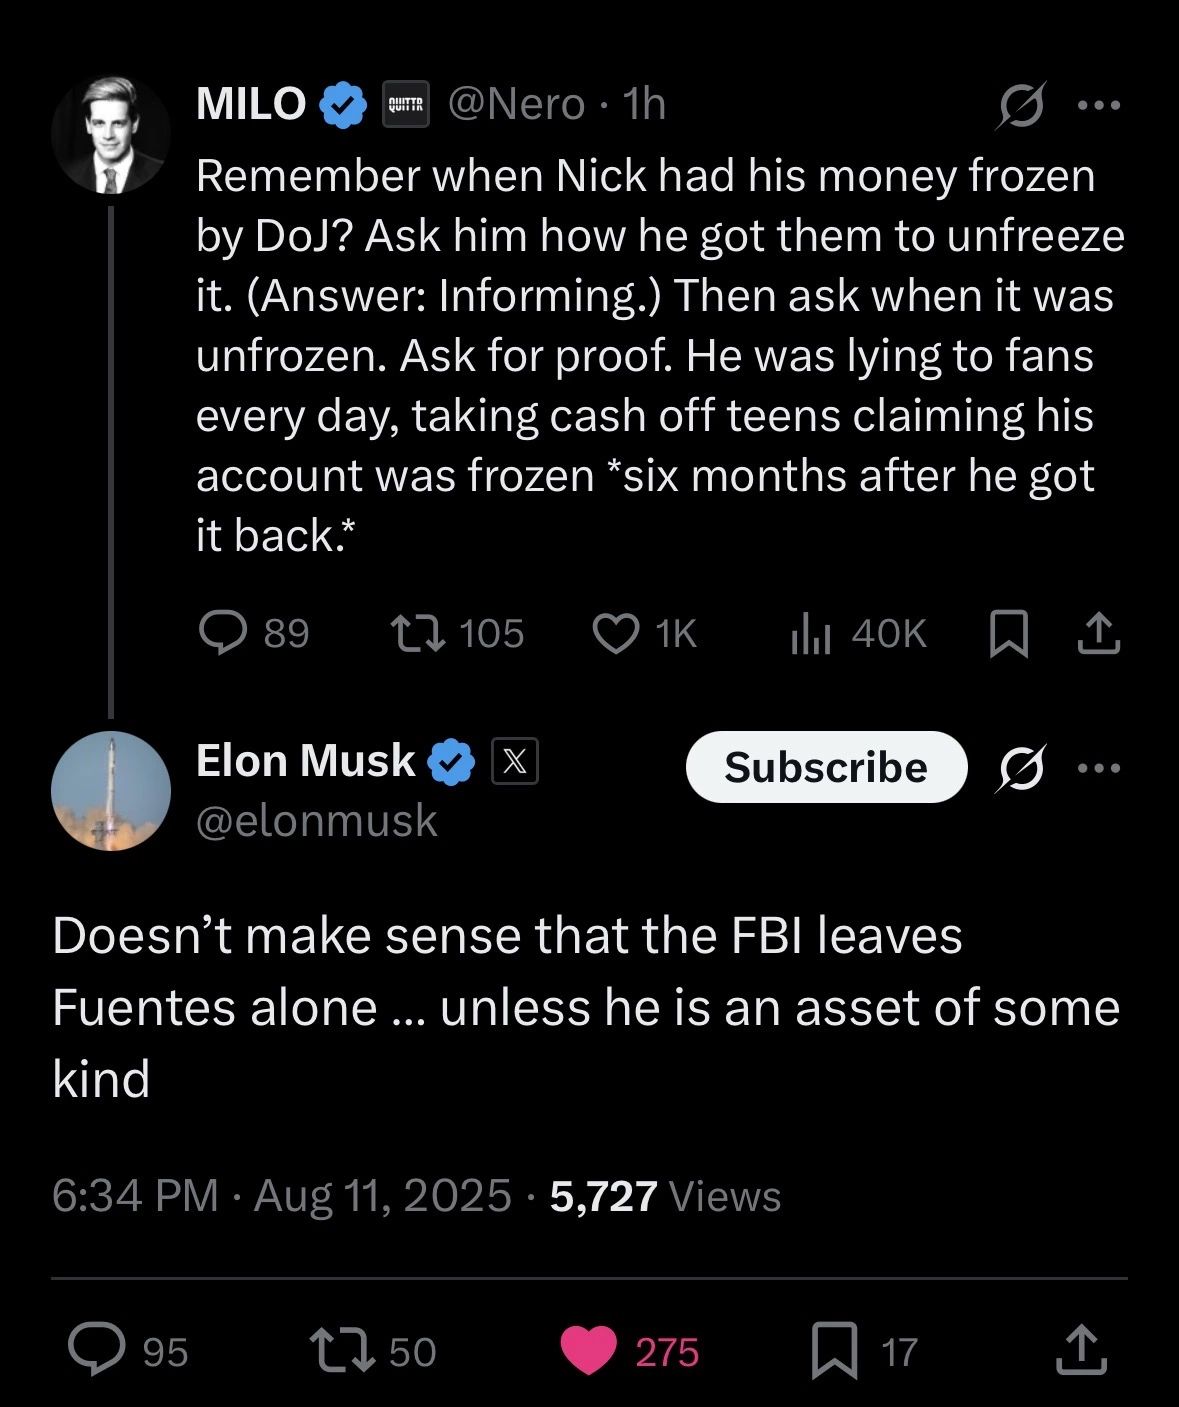Bookmark MILO's post

point(1008,634)
